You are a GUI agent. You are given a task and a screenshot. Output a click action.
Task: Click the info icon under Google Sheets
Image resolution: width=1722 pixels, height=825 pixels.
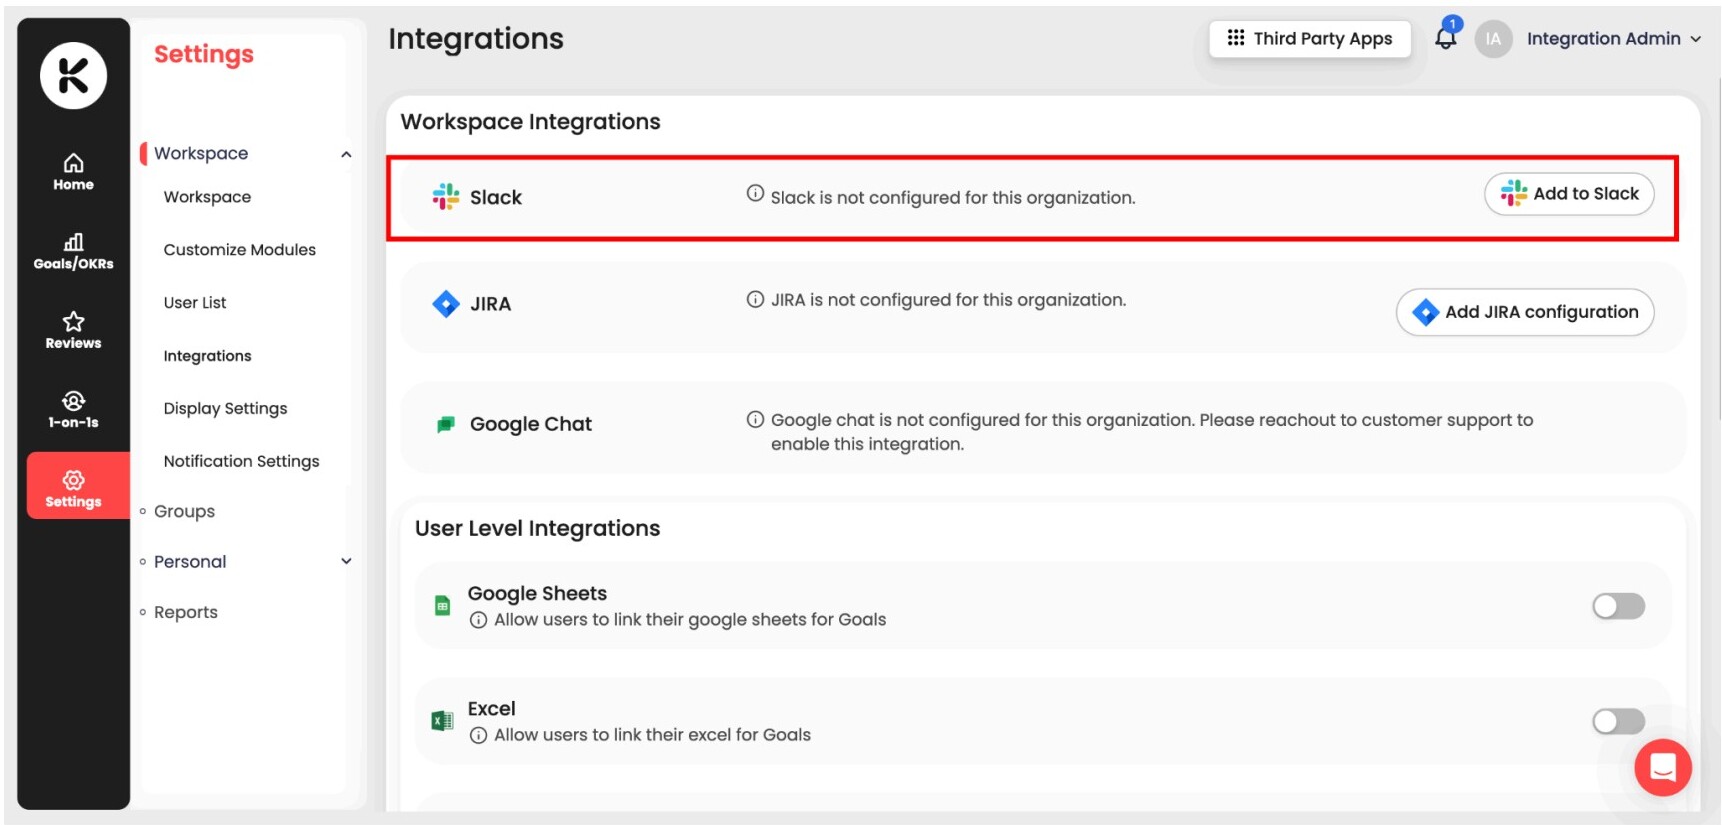coord(479,620)
